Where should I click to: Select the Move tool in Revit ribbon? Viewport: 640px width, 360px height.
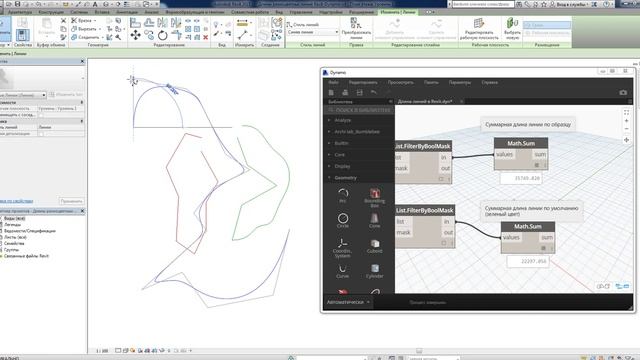(x=135, y=36)
